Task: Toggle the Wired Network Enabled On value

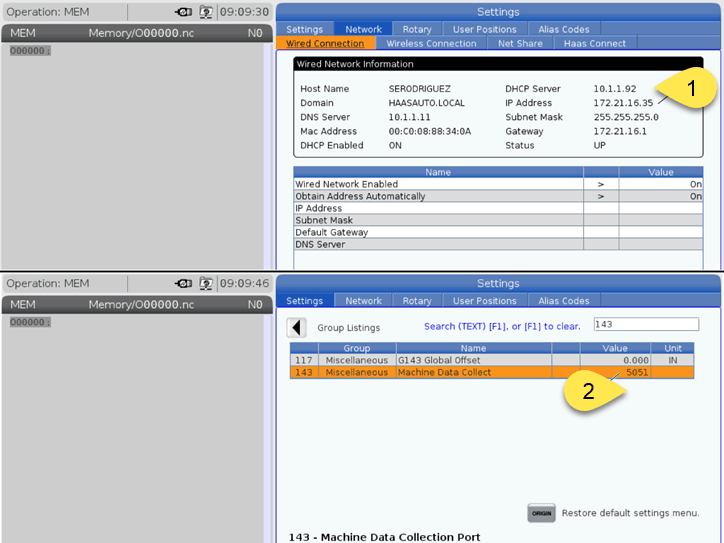Action: 660,184
